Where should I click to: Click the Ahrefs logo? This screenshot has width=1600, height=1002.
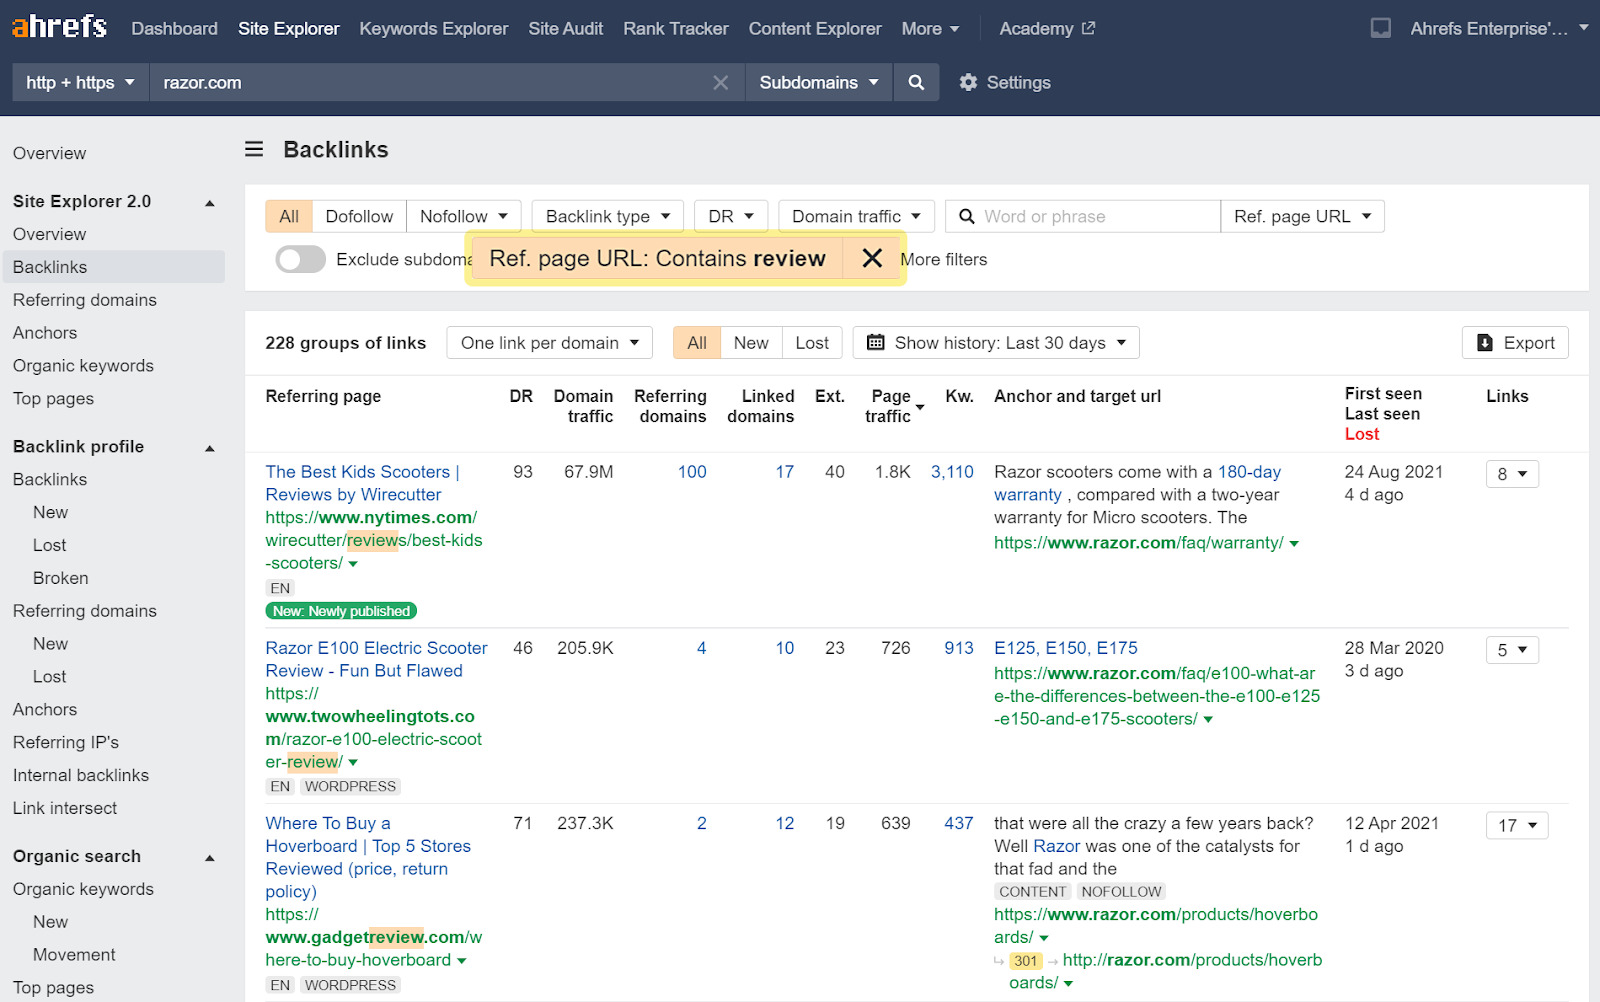(x=59, y=27)
